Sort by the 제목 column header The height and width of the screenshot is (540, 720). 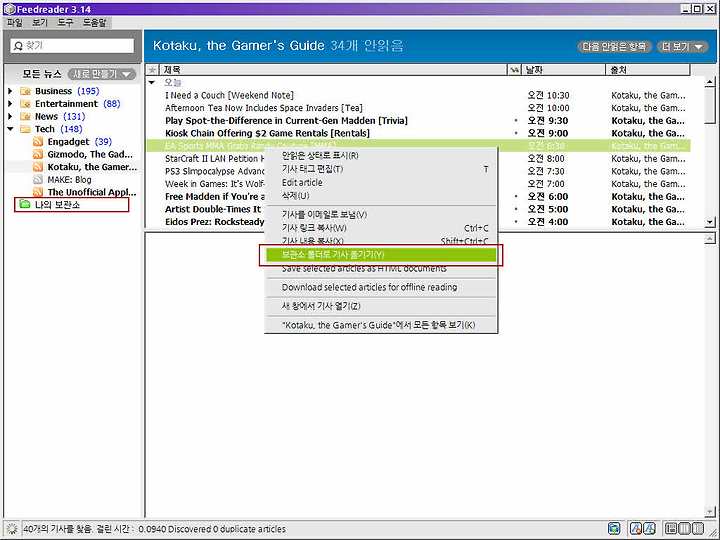[x=332, y=70]
